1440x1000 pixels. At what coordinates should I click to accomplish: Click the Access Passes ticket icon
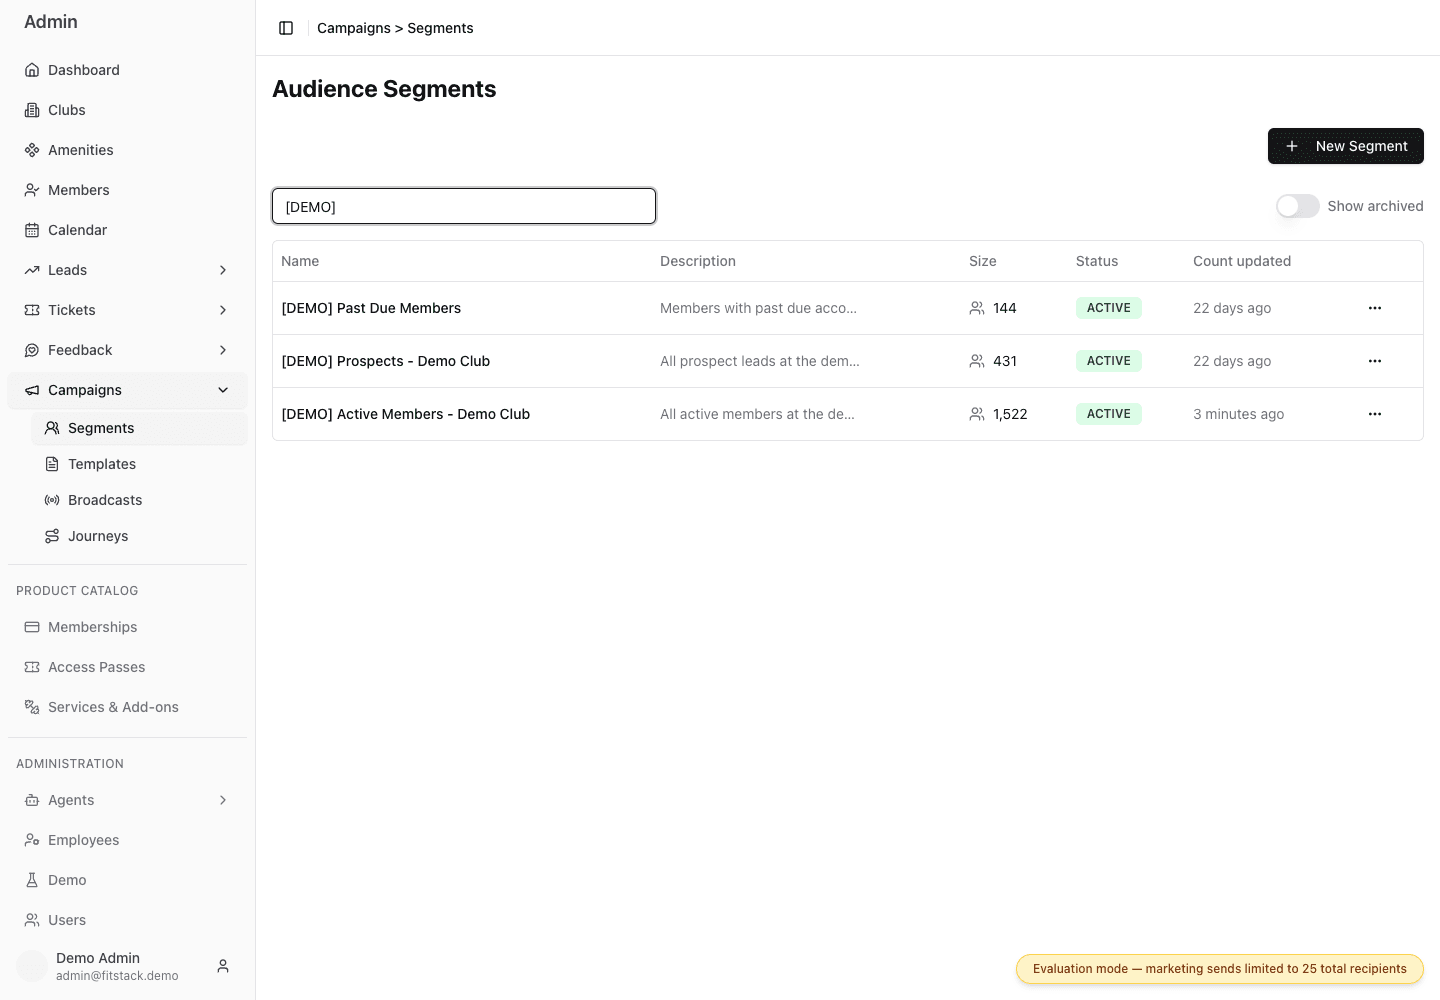click(x=32, y=667)
